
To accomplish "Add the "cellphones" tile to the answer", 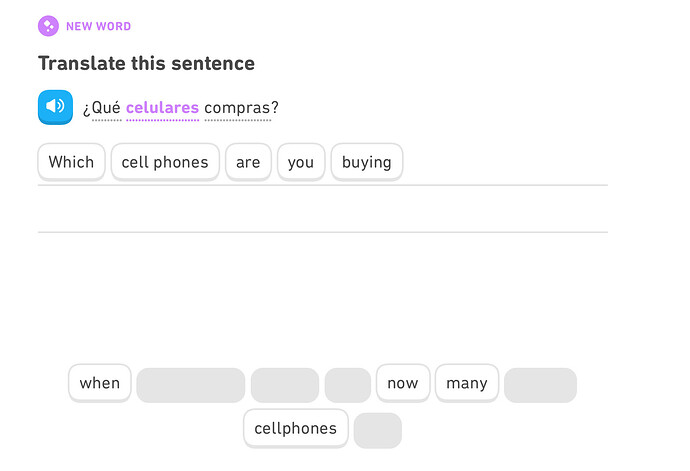I will (x=296, y=429).
